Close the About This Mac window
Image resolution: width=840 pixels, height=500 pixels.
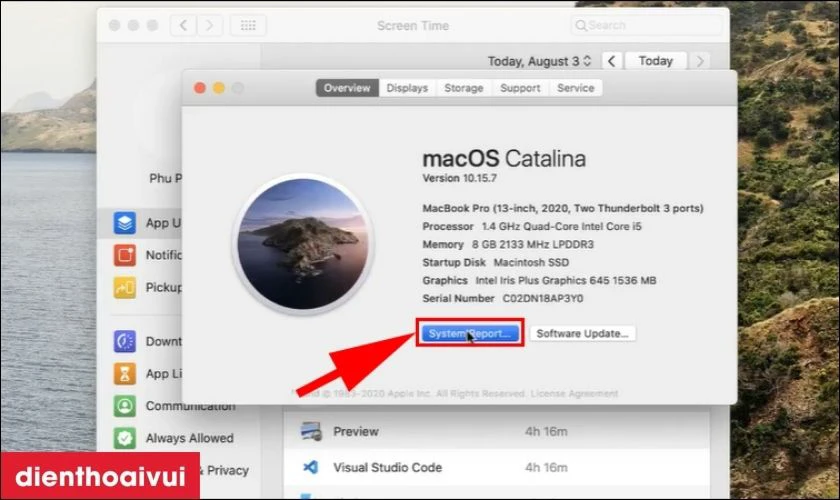[x=200, y=88]
